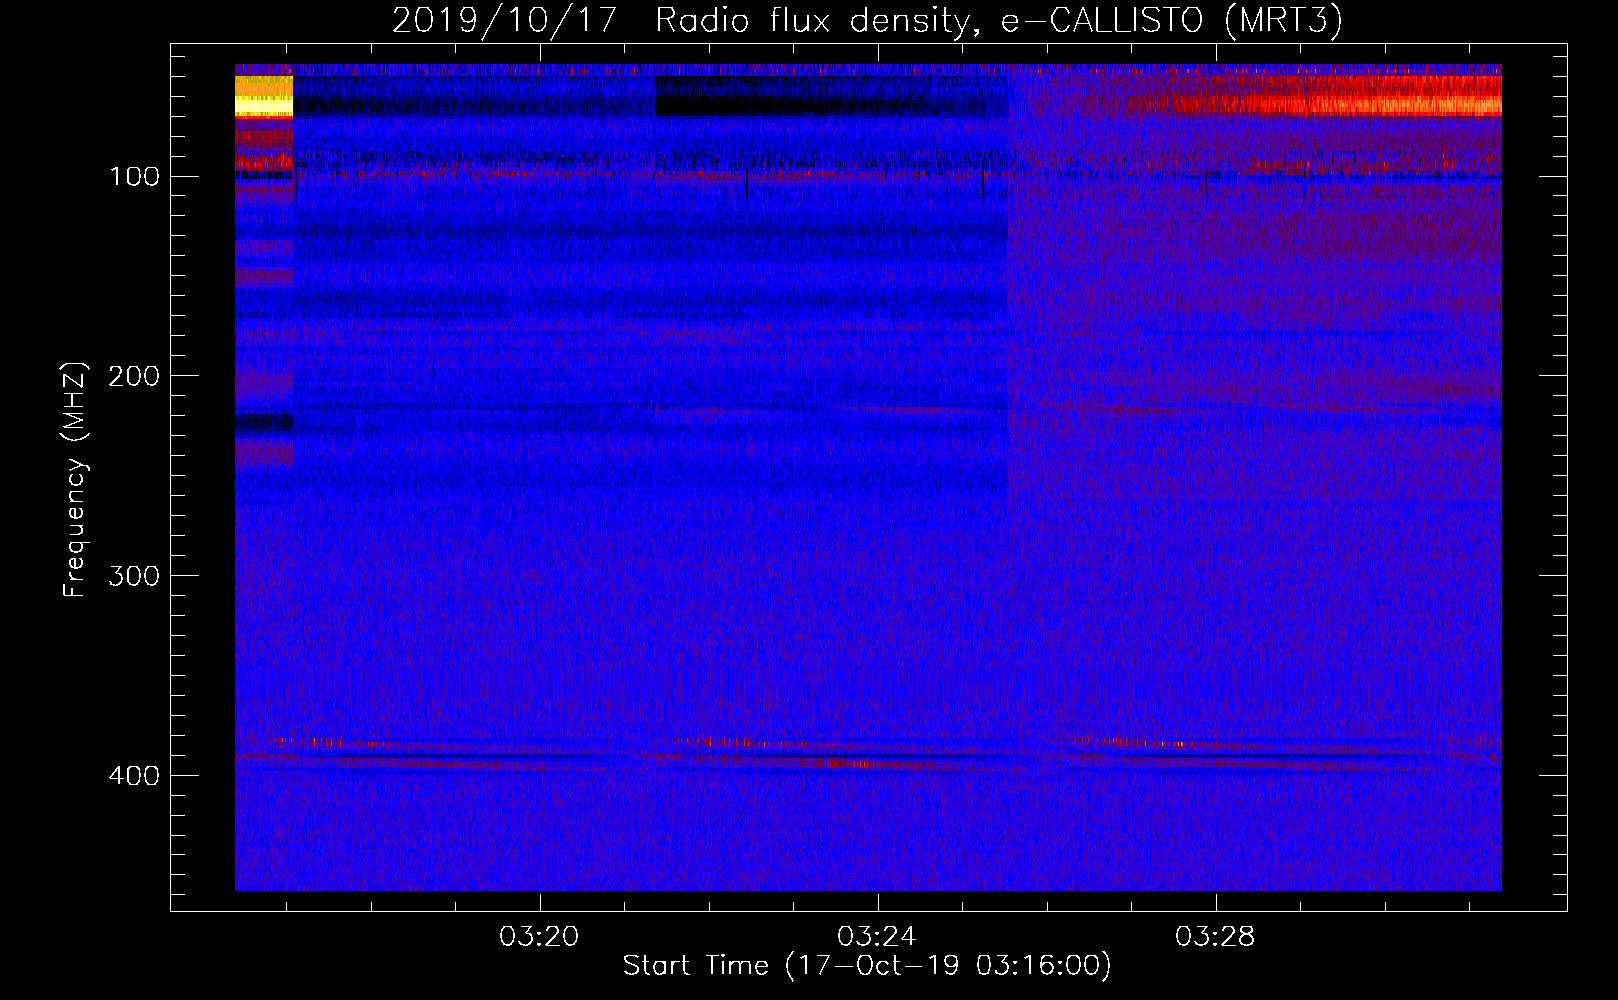The image size is (1618, 1000).
Task: Click the 'Frequency (MHZ)' axis label
Action: [x=75, y=480]
